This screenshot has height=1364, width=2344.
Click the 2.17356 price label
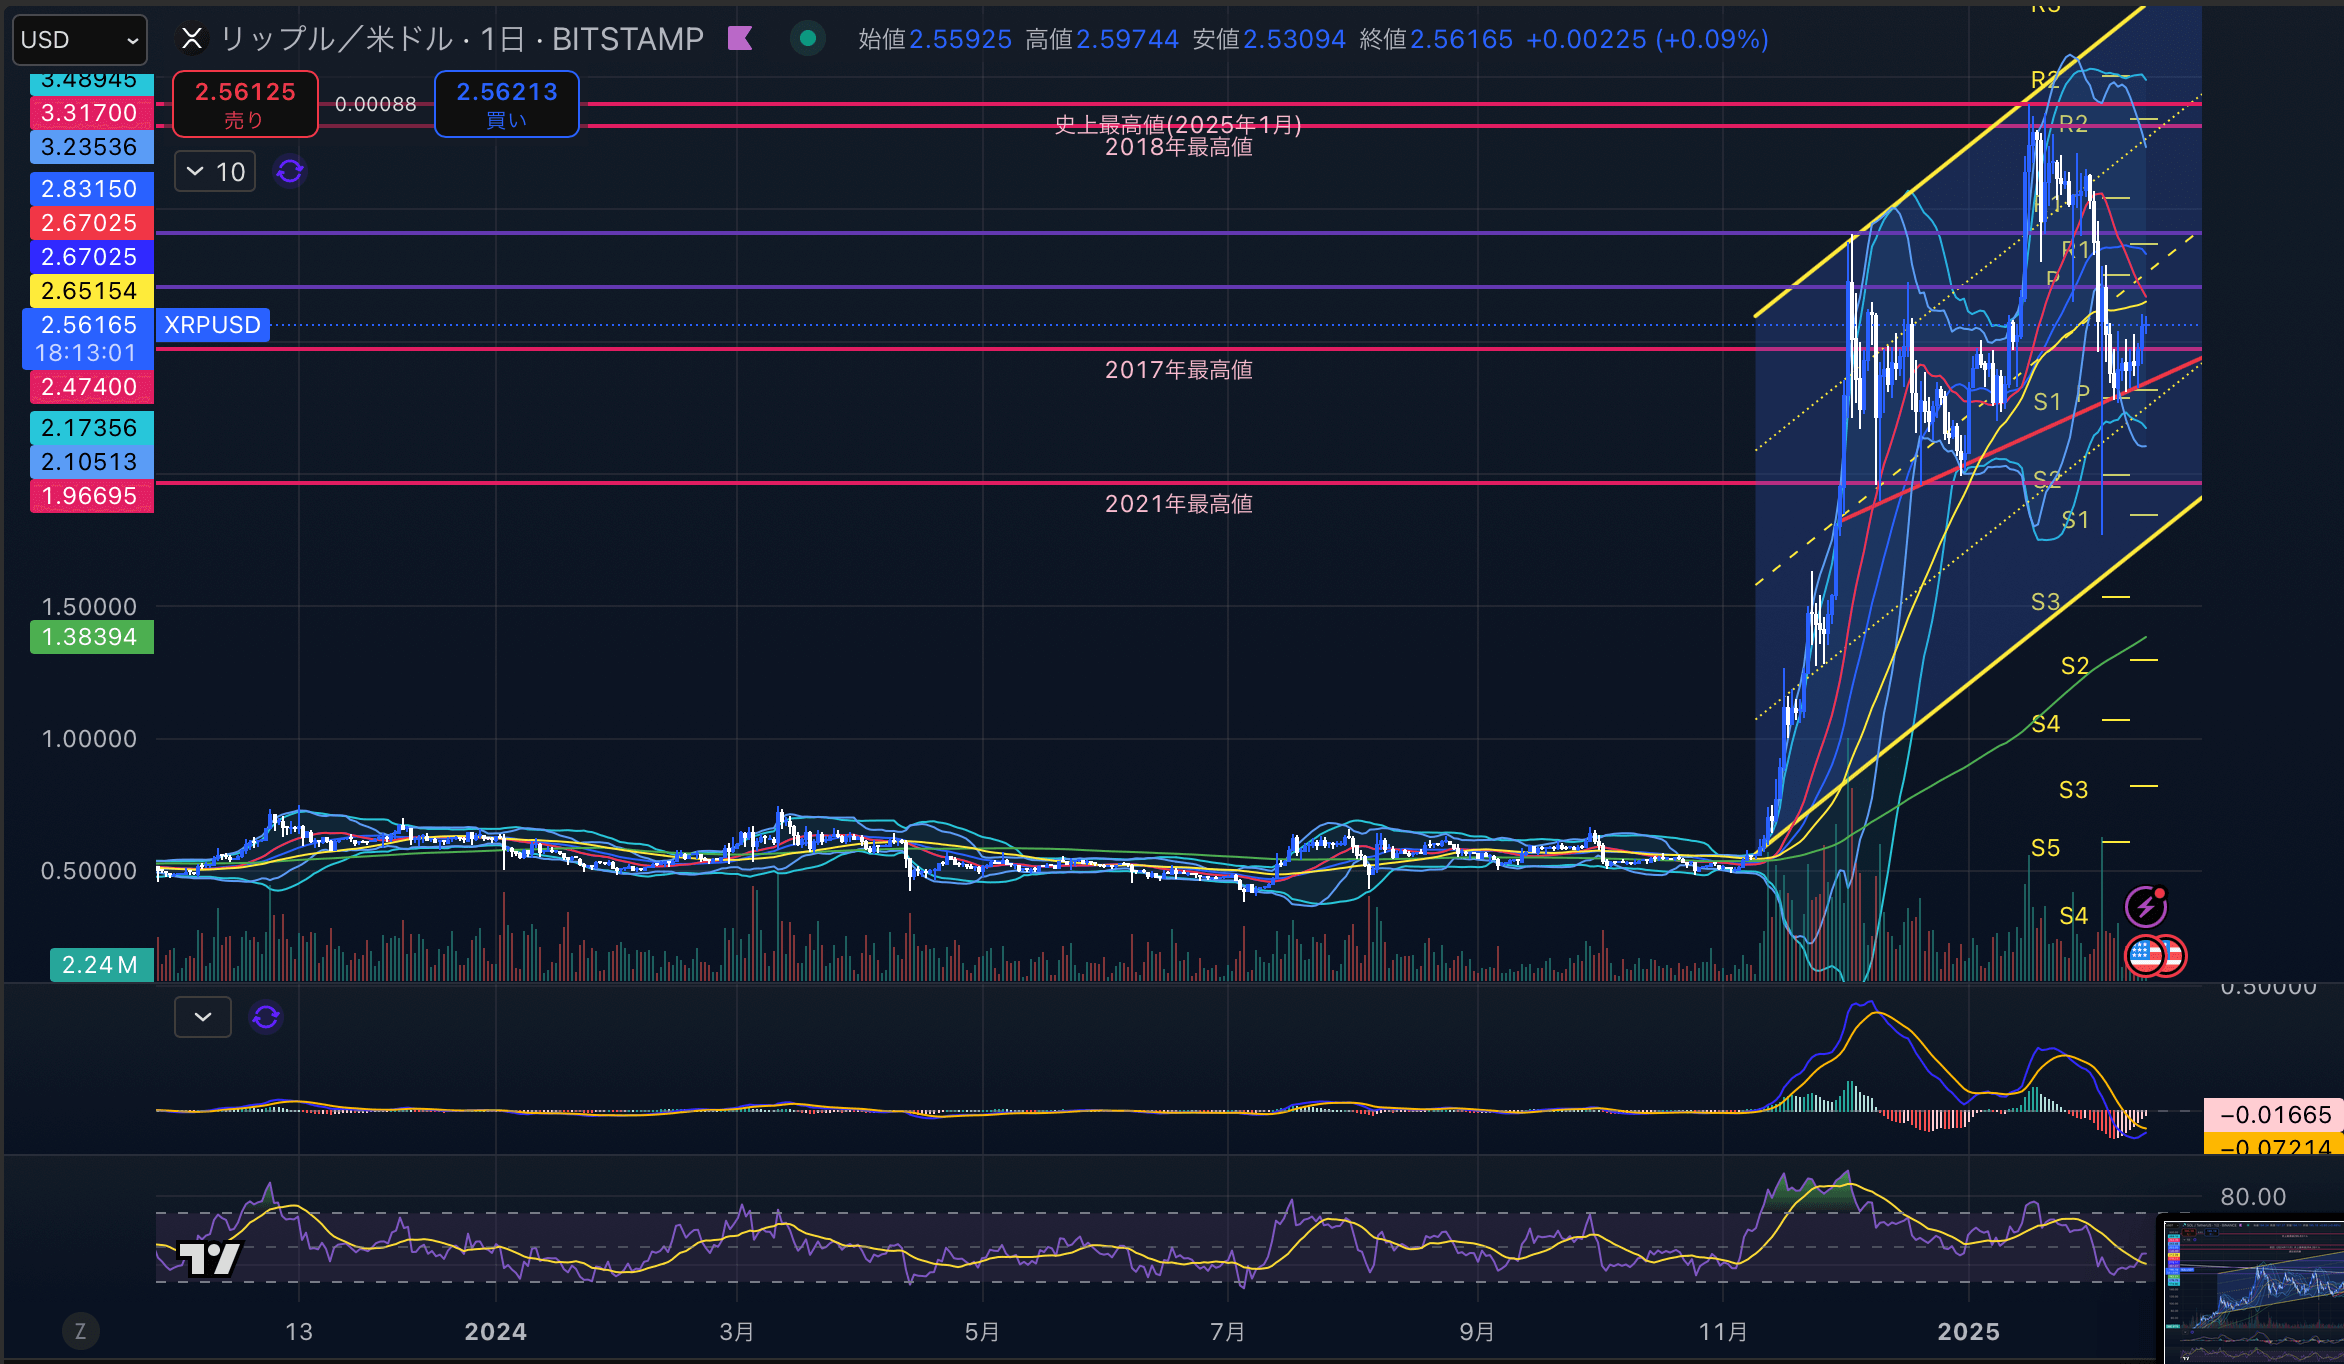pyautogui.click(x=92, y=428)
